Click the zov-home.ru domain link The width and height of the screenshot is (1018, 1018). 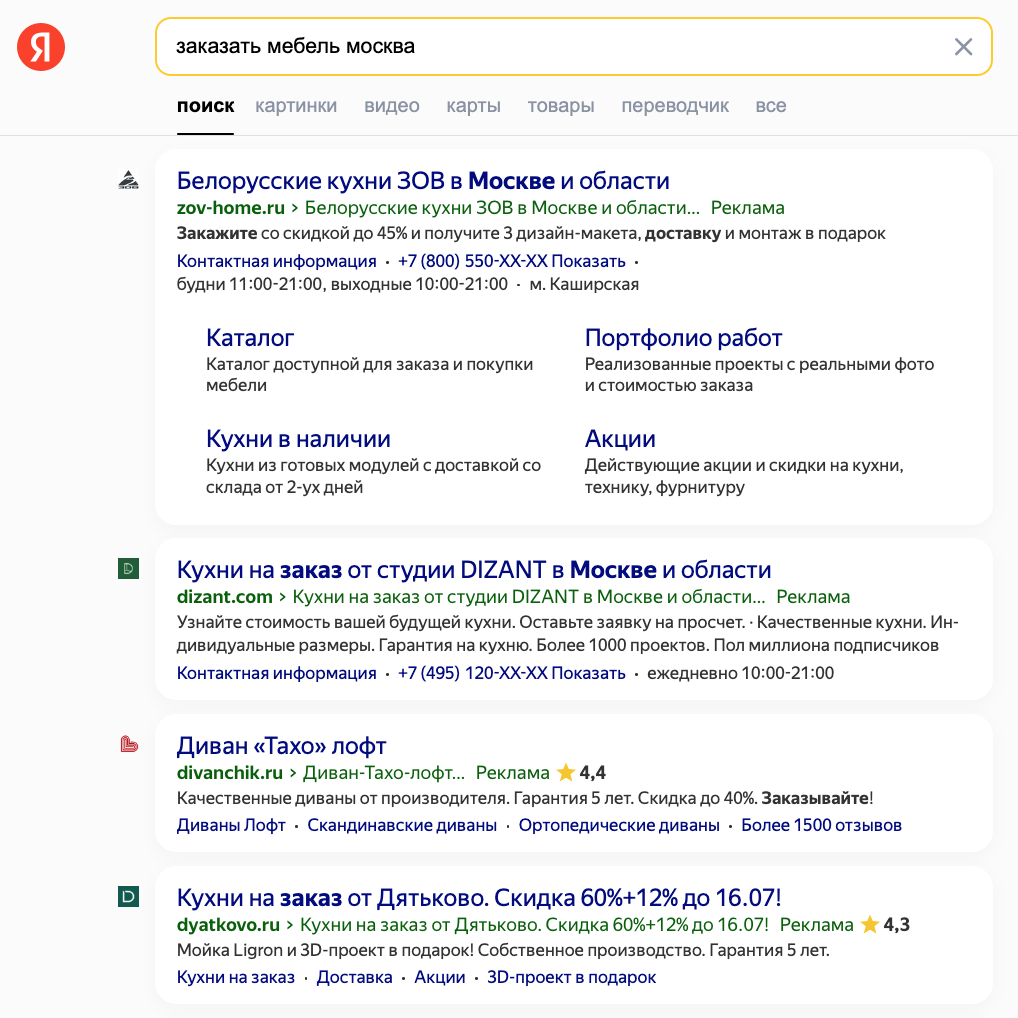point(230,208)
